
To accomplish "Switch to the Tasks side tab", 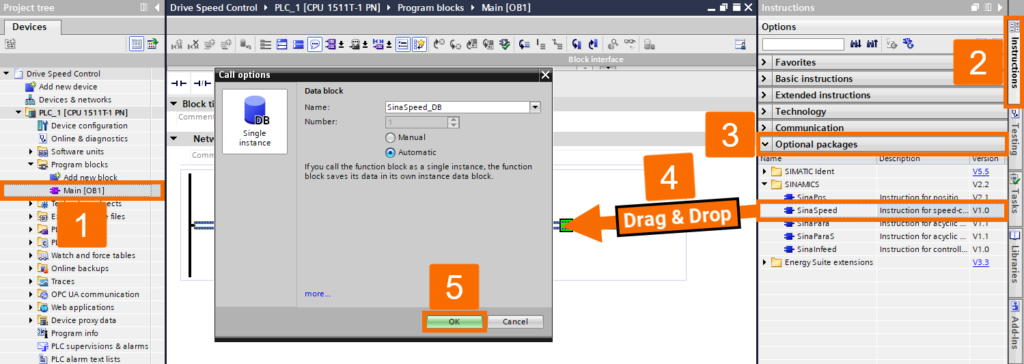I will pyautogui.click(x=1015, y=192).
